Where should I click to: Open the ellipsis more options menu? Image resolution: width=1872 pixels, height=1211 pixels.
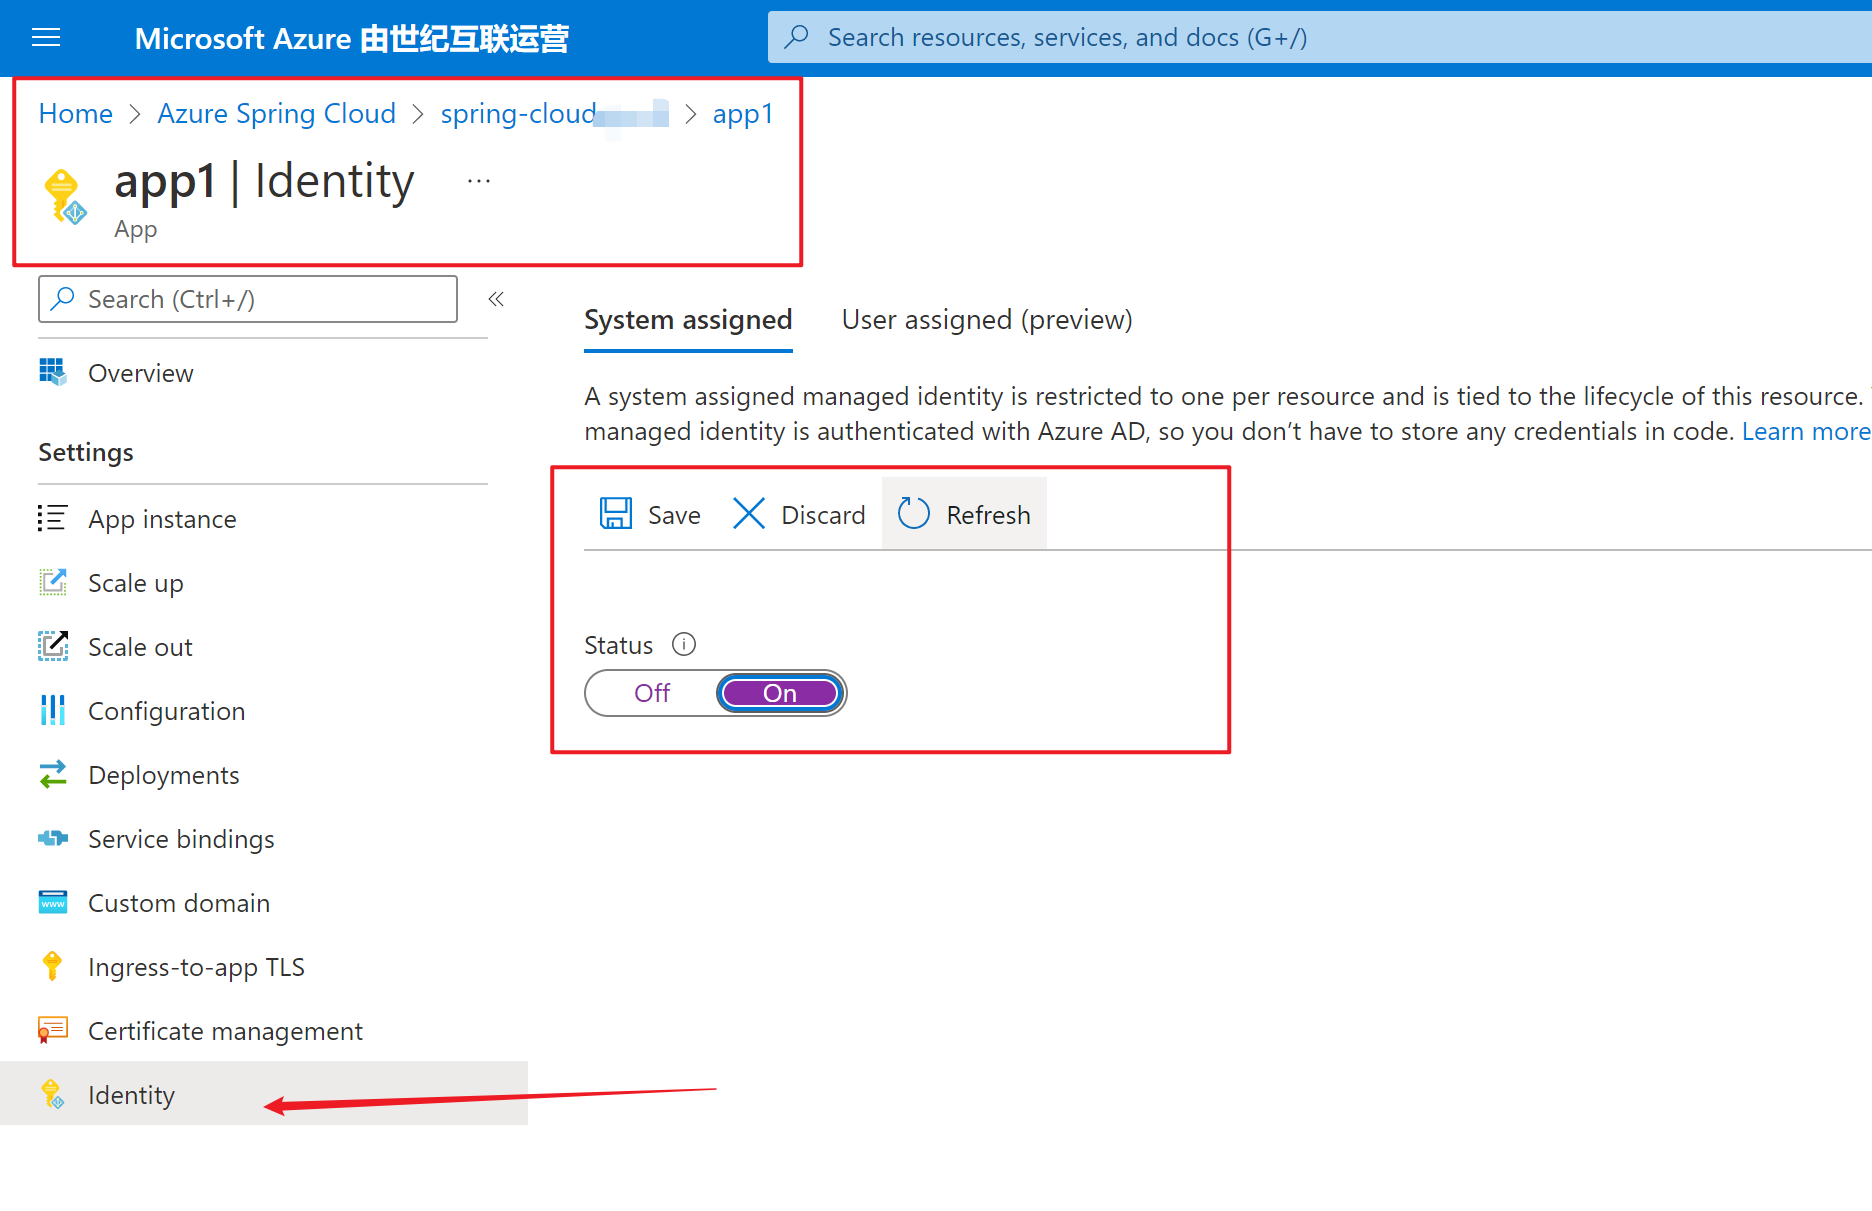(479, 181)
